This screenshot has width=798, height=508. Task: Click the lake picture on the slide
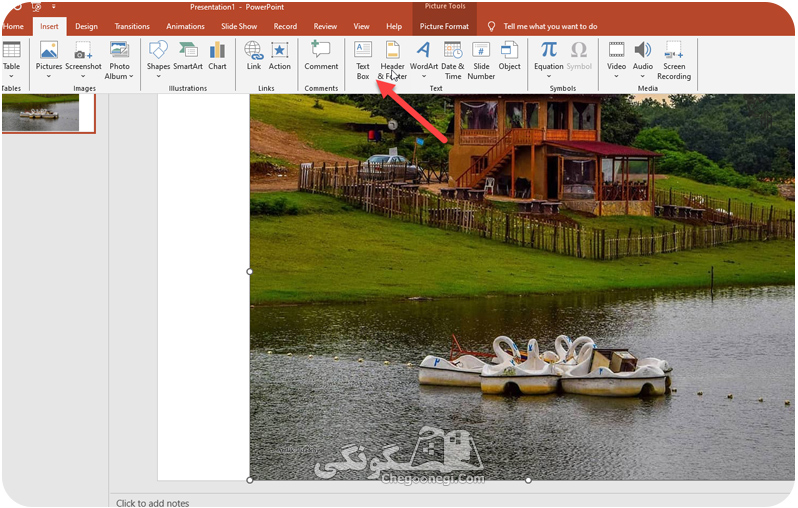(x=522, y=287)
